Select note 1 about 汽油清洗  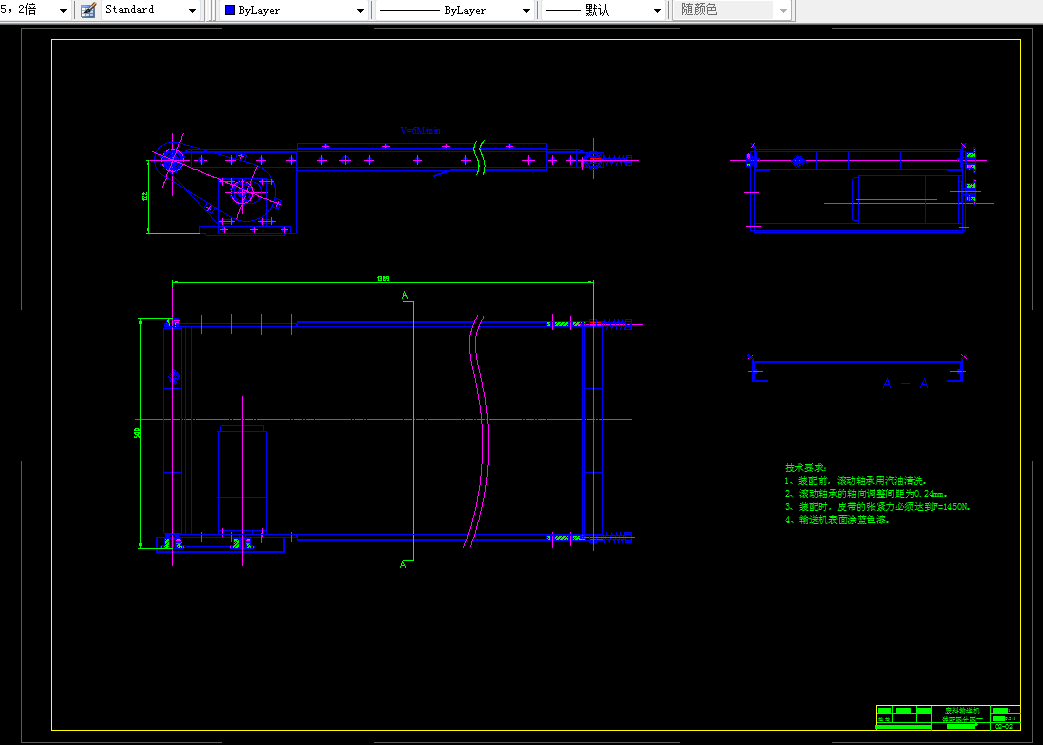pos(855,481)
